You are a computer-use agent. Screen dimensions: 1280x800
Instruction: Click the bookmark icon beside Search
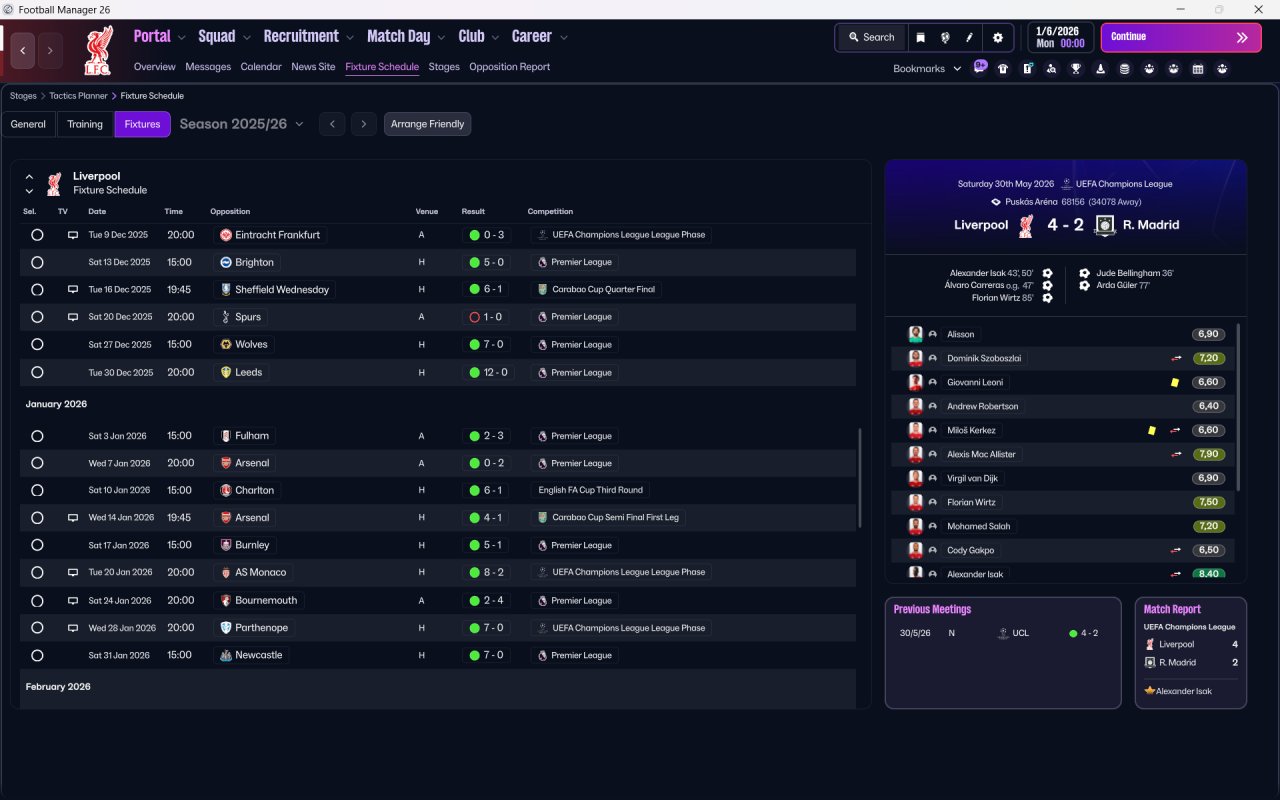pos(920,38)
